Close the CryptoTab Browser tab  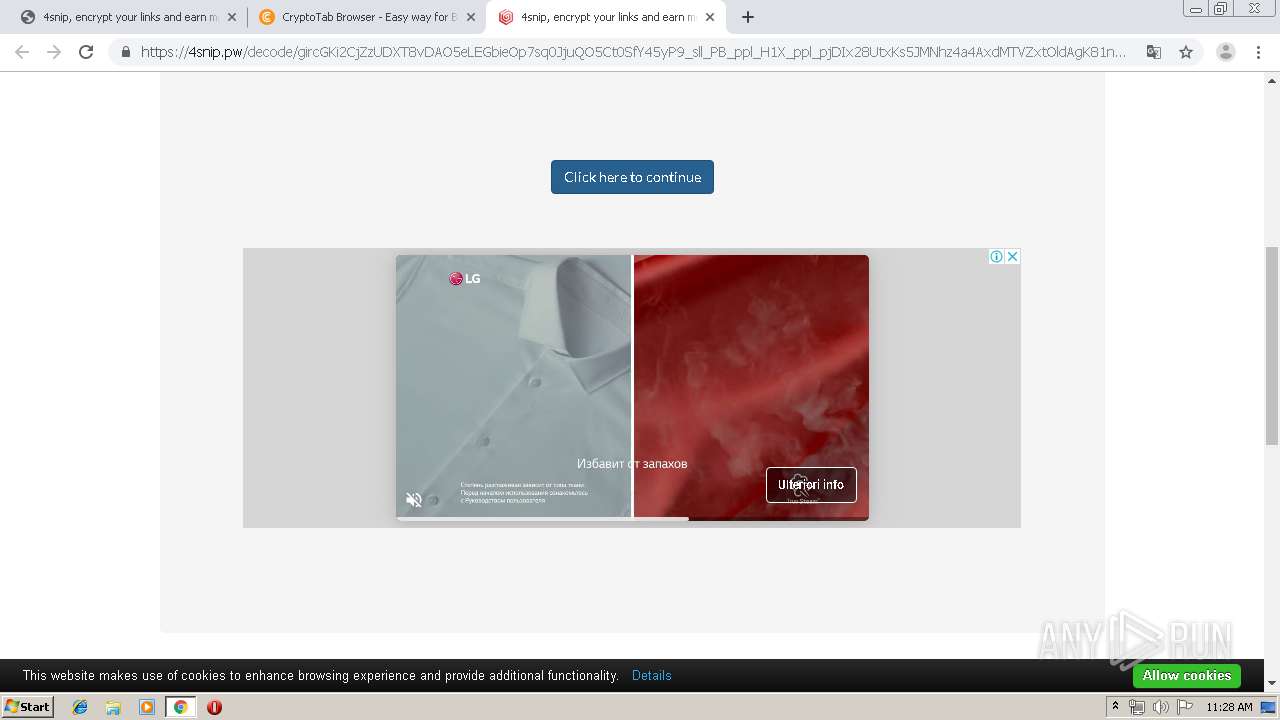pyautogui.click(x=471, y=17)
